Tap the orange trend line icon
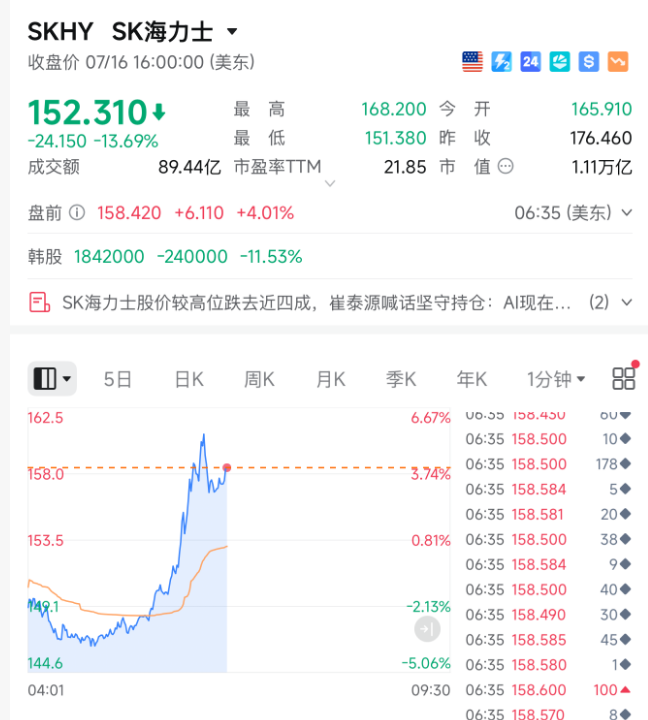 [618, 62]
